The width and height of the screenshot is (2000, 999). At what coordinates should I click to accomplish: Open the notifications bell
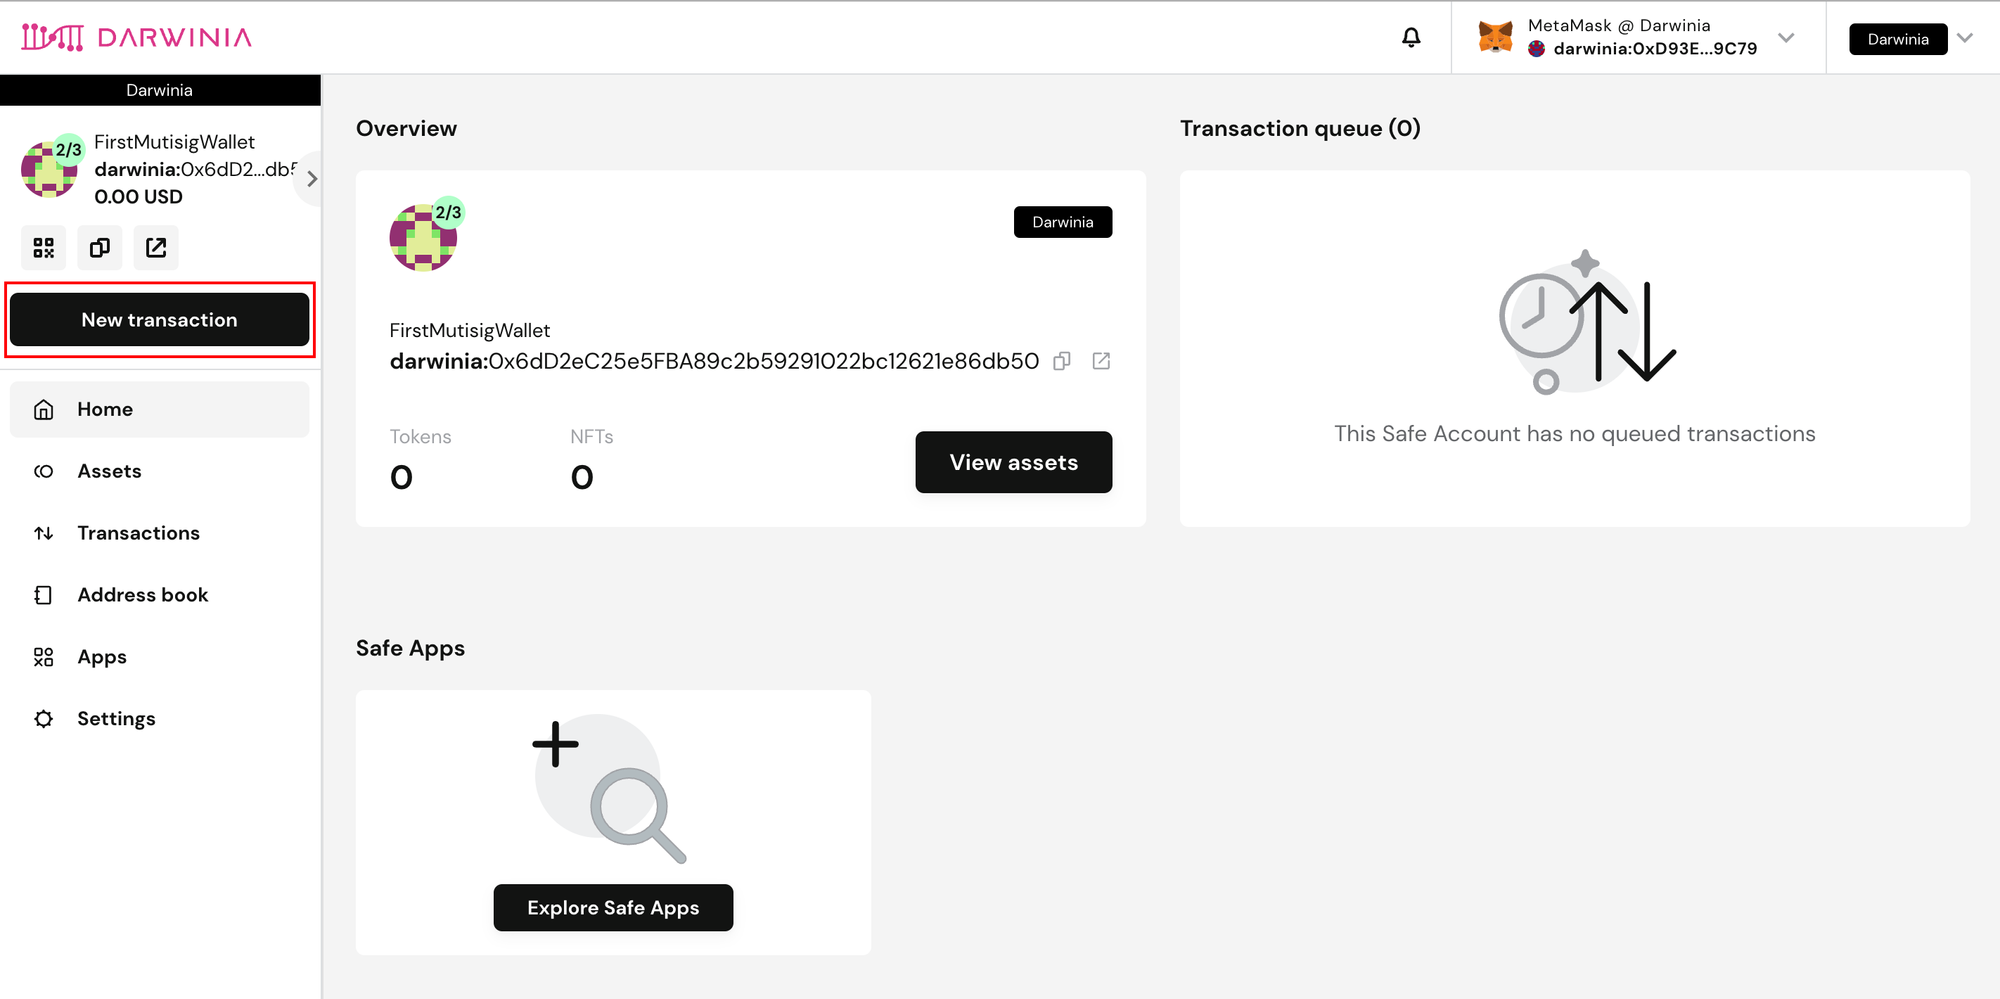tap(1411, 38)
